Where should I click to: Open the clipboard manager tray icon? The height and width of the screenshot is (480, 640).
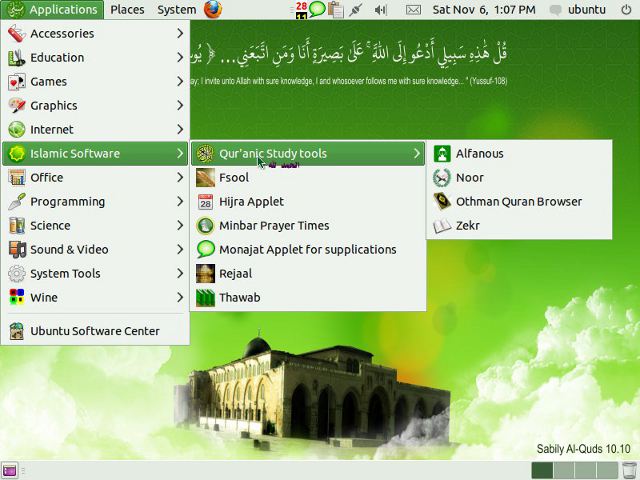point(336,10)
